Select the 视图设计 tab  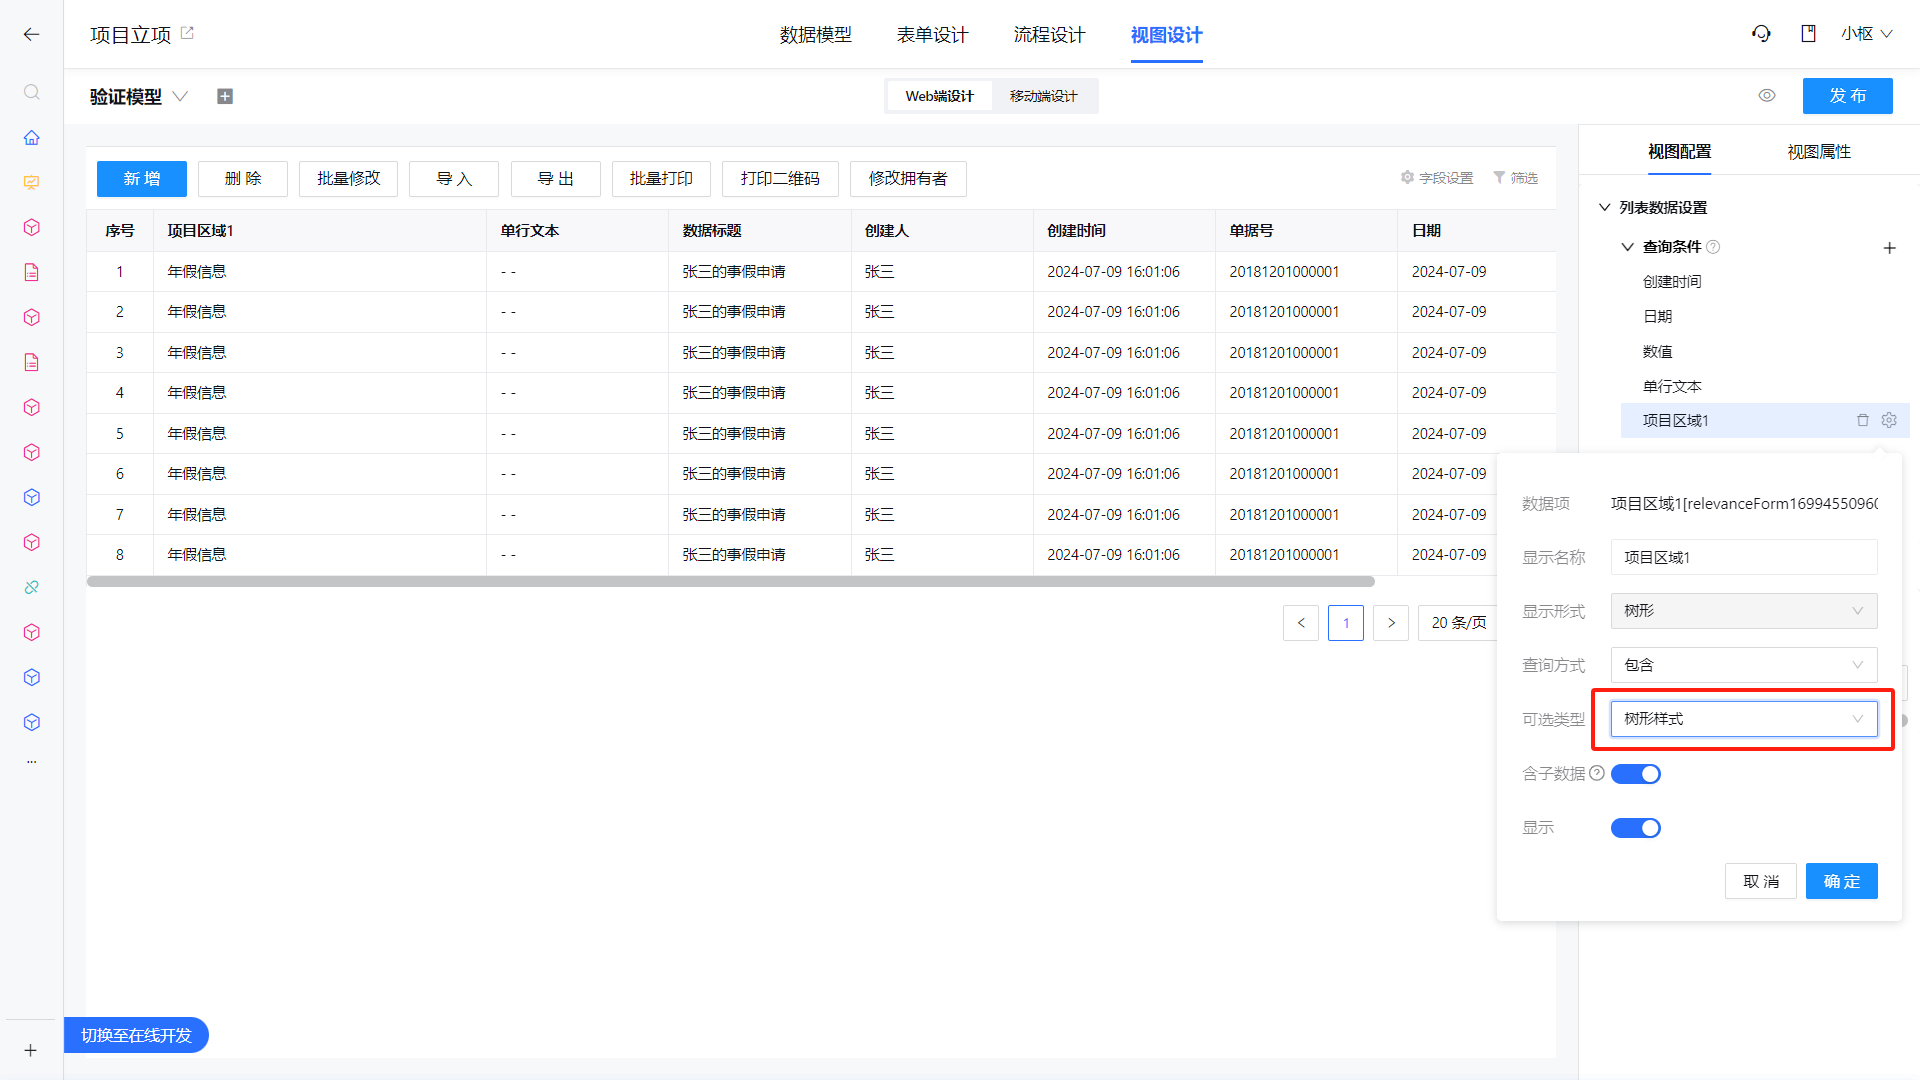click(1166, 35)
